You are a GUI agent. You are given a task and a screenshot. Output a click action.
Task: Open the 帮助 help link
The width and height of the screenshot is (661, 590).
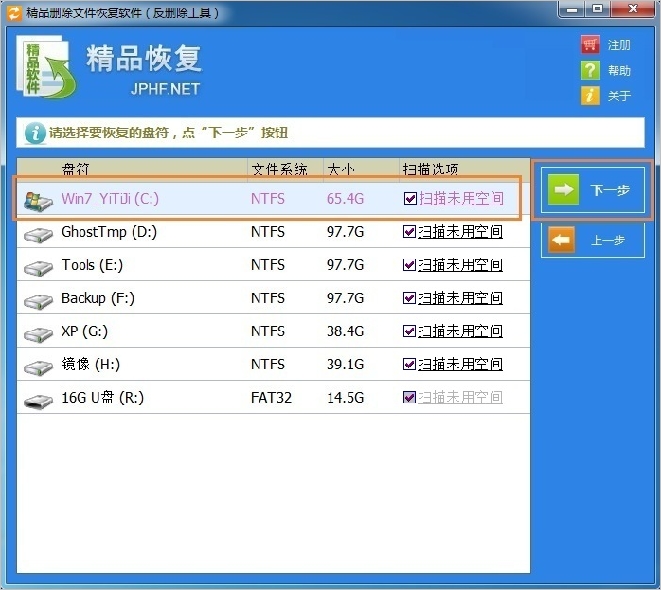(x=619, y=70)
